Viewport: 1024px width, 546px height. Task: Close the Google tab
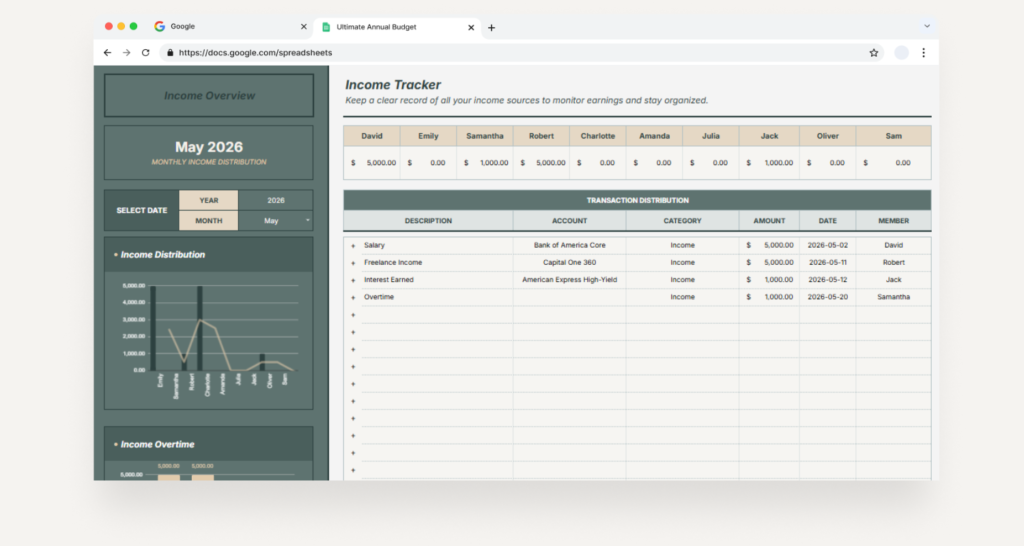click(x=304, y=27)
